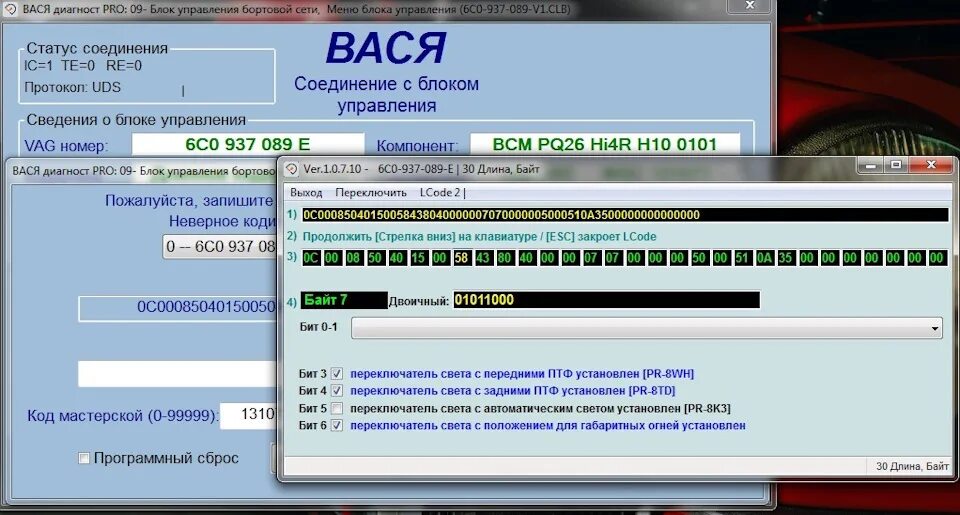
Task: Click the Код мастерской input field
Action: point(249,415)
